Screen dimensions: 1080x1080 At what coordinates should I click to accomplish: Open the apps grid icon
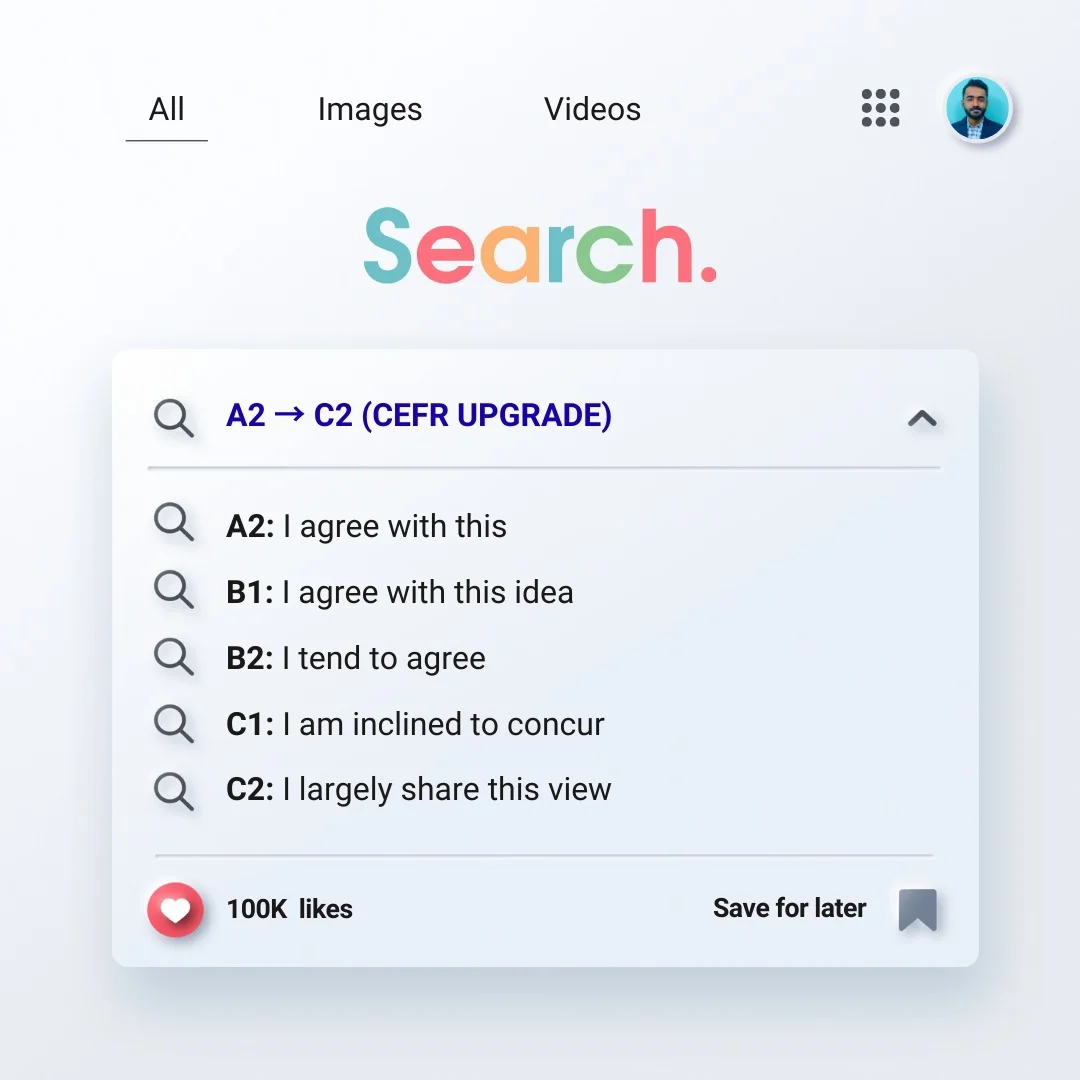click(x=880, y=108)
